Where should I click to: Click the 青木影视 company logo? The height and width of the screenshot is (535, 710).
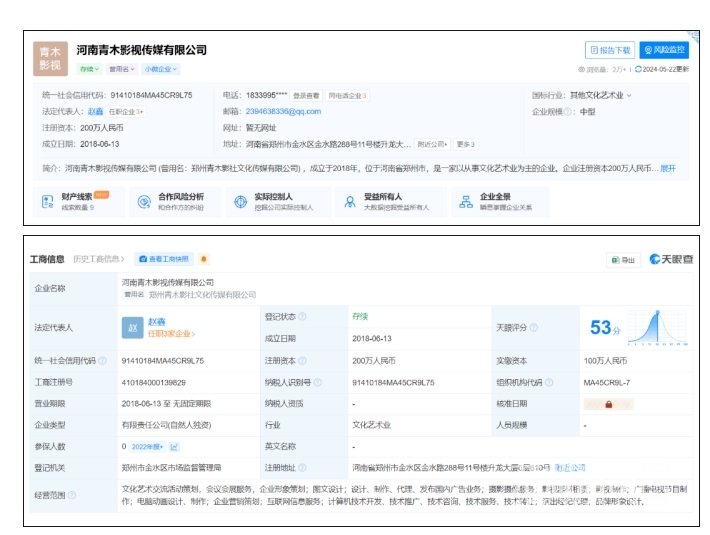click(50, 58)
